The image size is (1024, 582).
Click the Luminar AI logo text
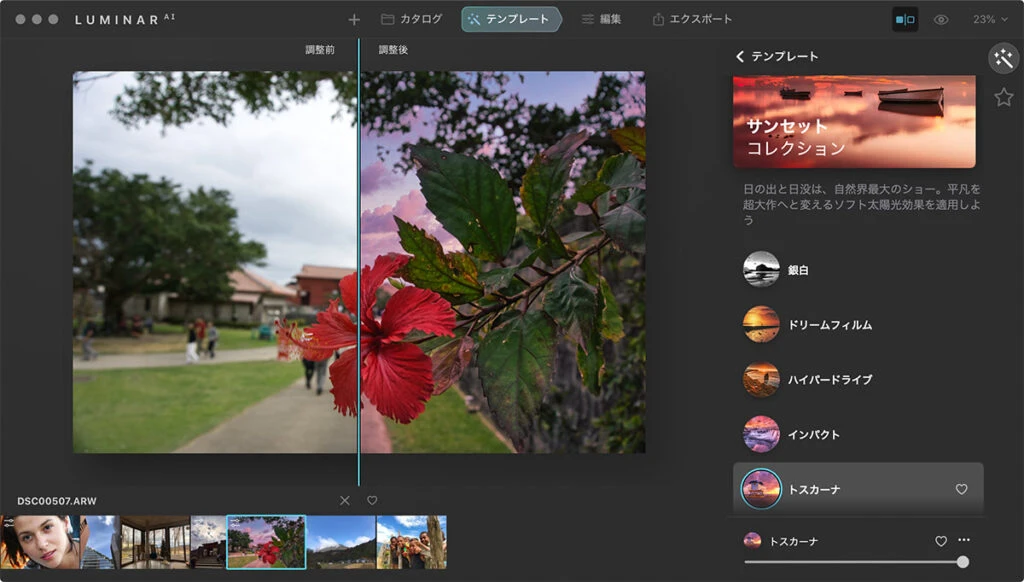(x=125, y=20)
